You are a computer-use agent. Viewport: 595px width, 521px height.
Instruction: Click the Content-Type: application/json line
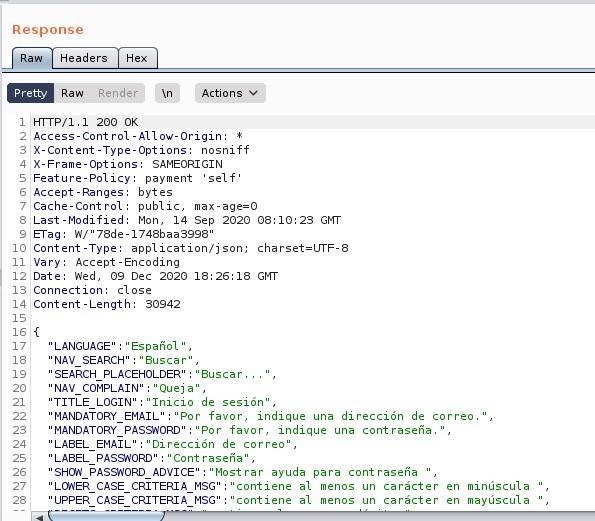tap(191, 248)
